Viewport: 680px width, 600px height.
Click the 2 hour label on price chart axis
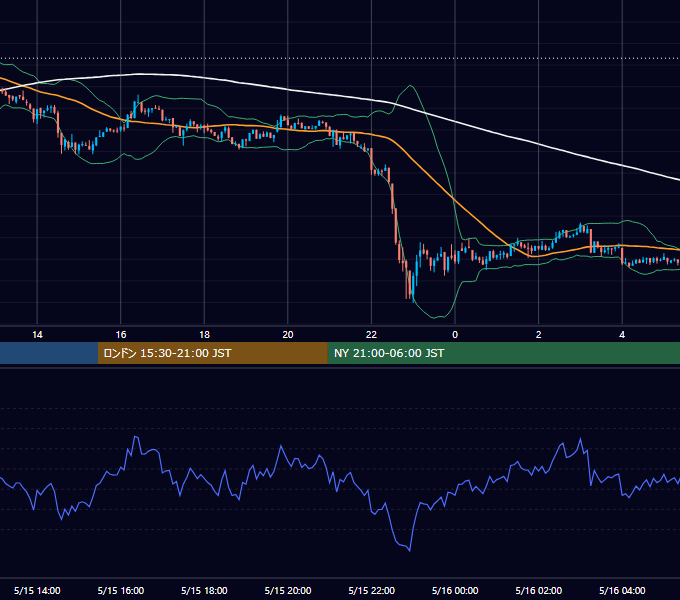coord(539,335)
